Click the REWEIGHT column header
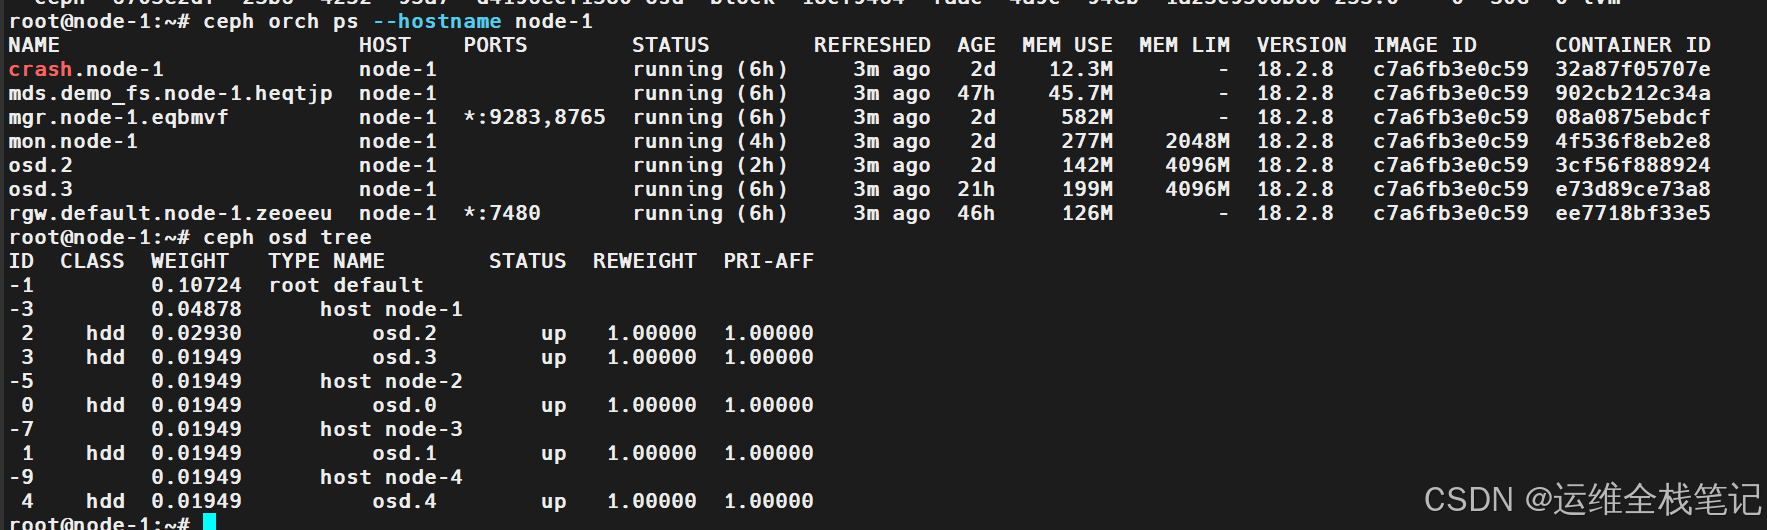The width and height of the screenshot is (1767, 530). tap(645, 261)
